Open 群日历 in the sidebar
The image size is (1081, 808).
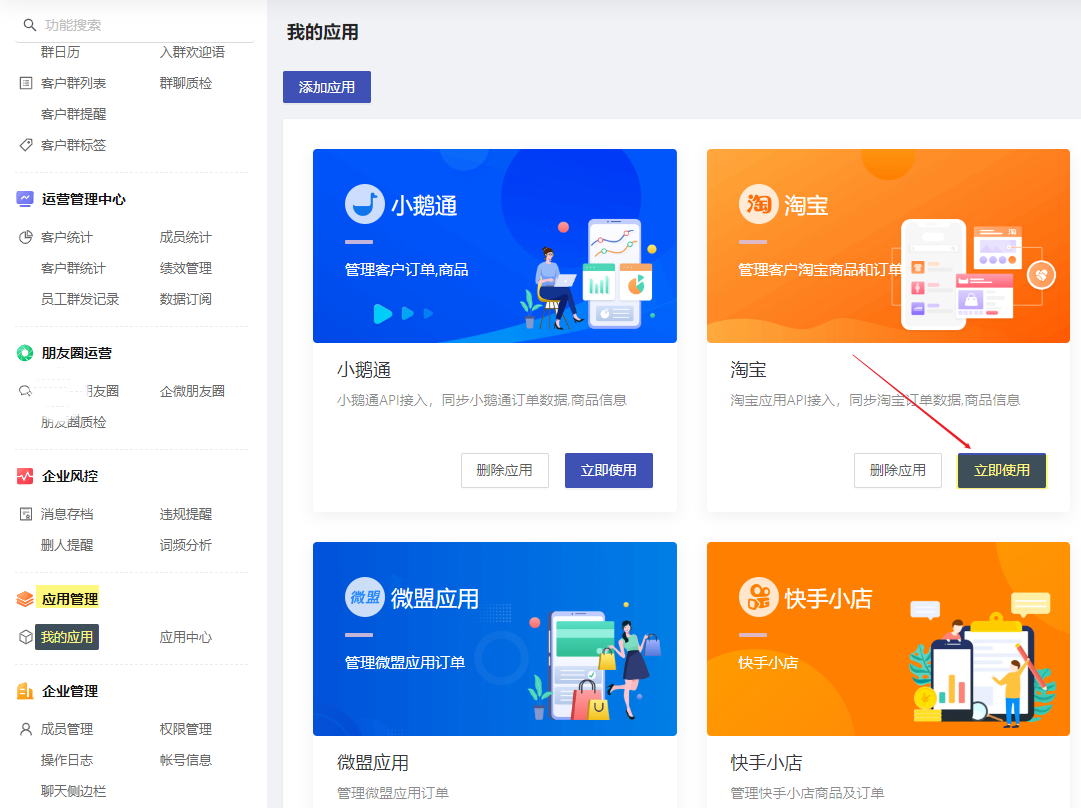pos(61,52)
